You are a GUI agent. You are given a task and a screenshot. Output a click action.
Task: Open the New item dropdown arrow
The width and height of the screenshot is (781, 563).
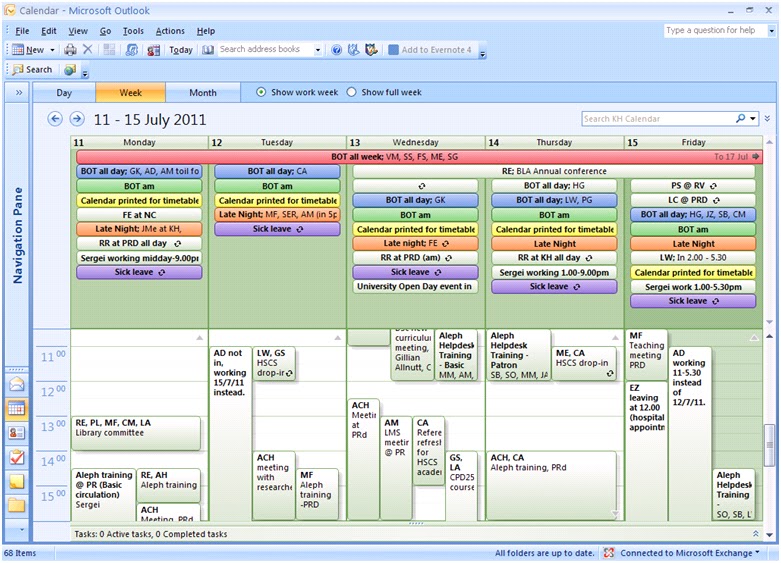(x=52, y=50)
